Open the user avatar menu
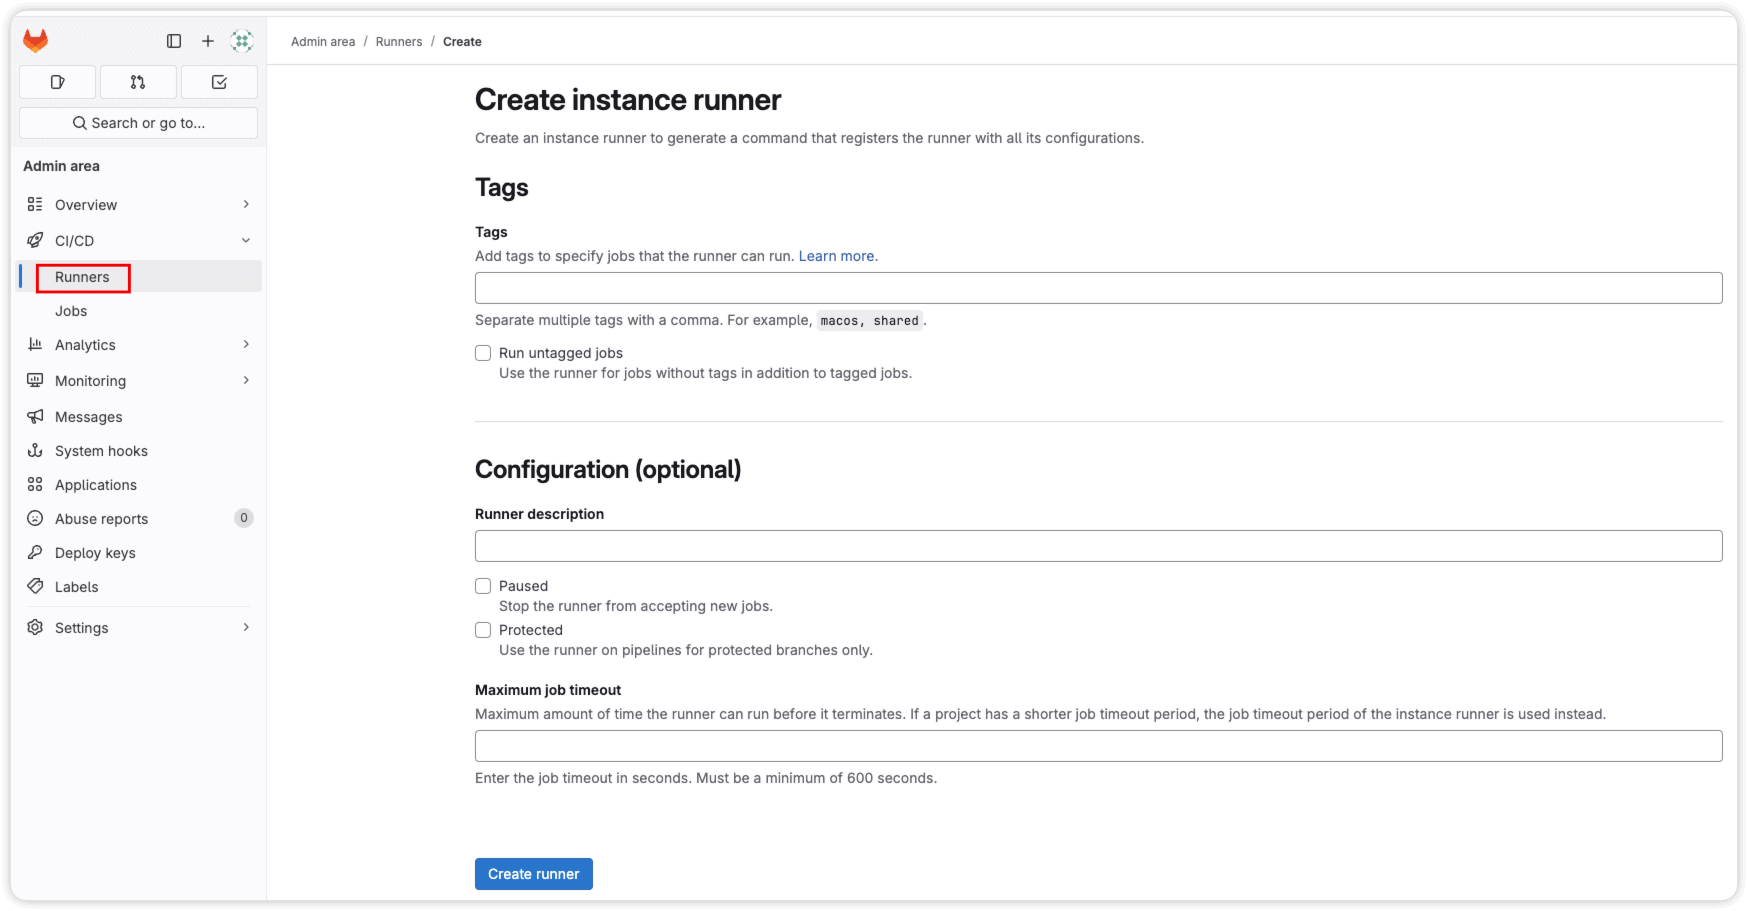Image resolution: width=1748 pixels, height=911 pixels. [x=242, y=41]
